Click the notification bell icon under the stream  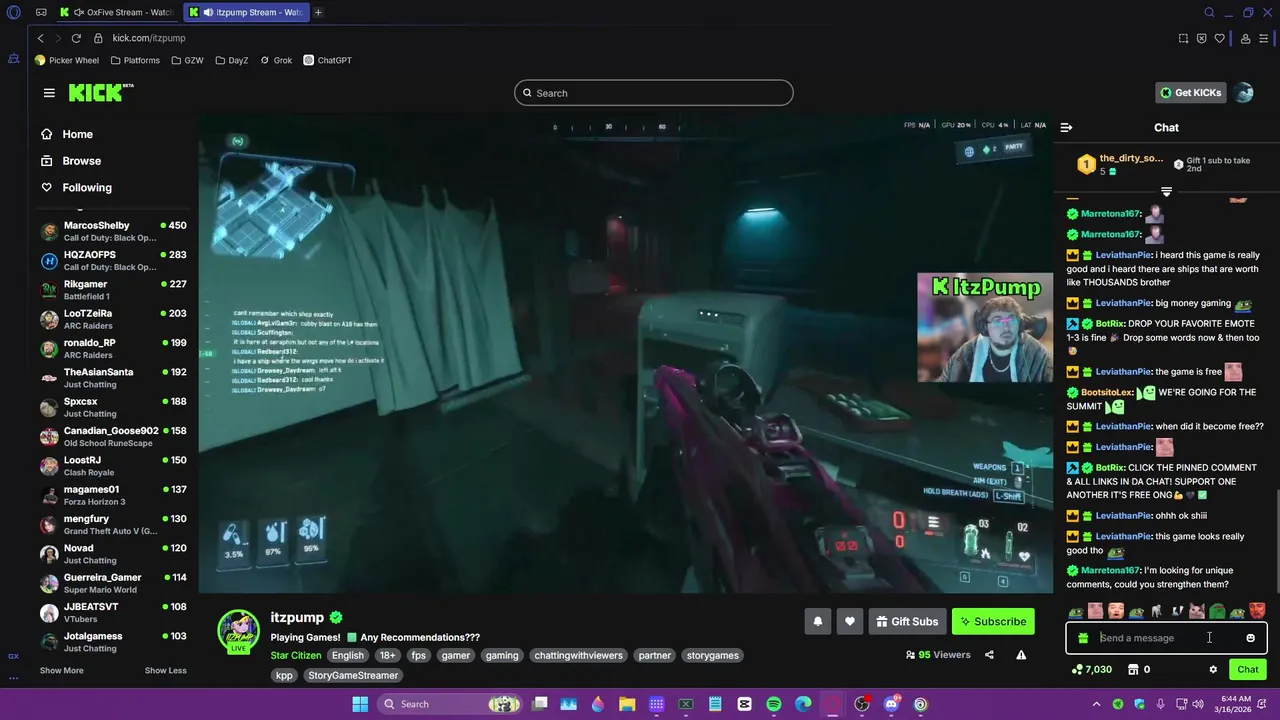coord(817,621)
